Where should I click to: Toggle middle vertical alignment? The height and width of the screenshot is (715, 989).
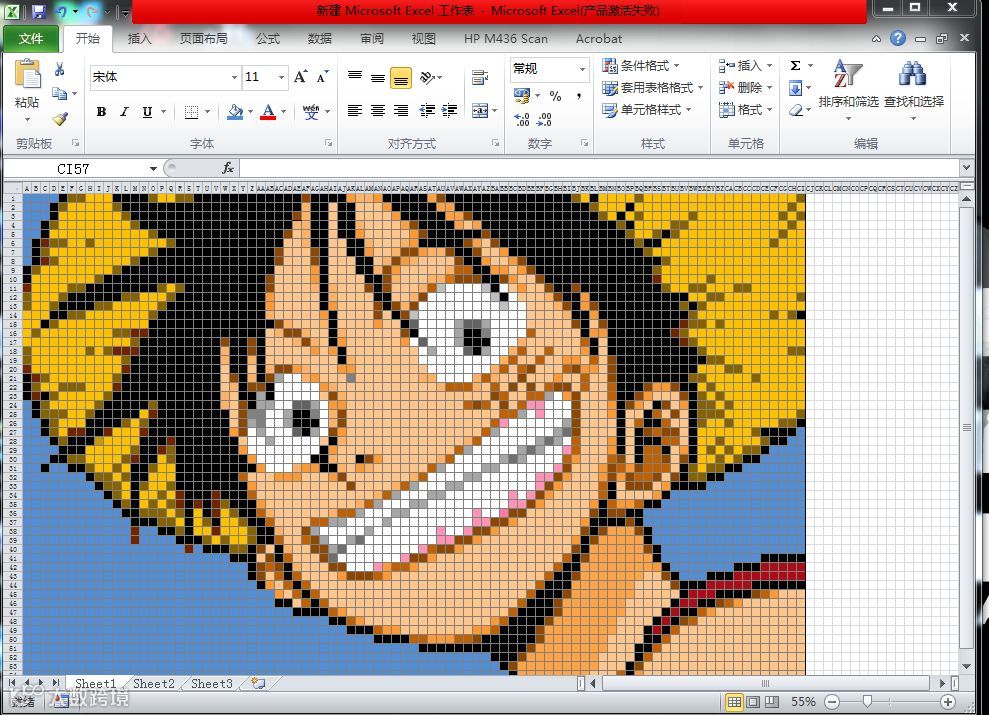click(x=377, y=78)
